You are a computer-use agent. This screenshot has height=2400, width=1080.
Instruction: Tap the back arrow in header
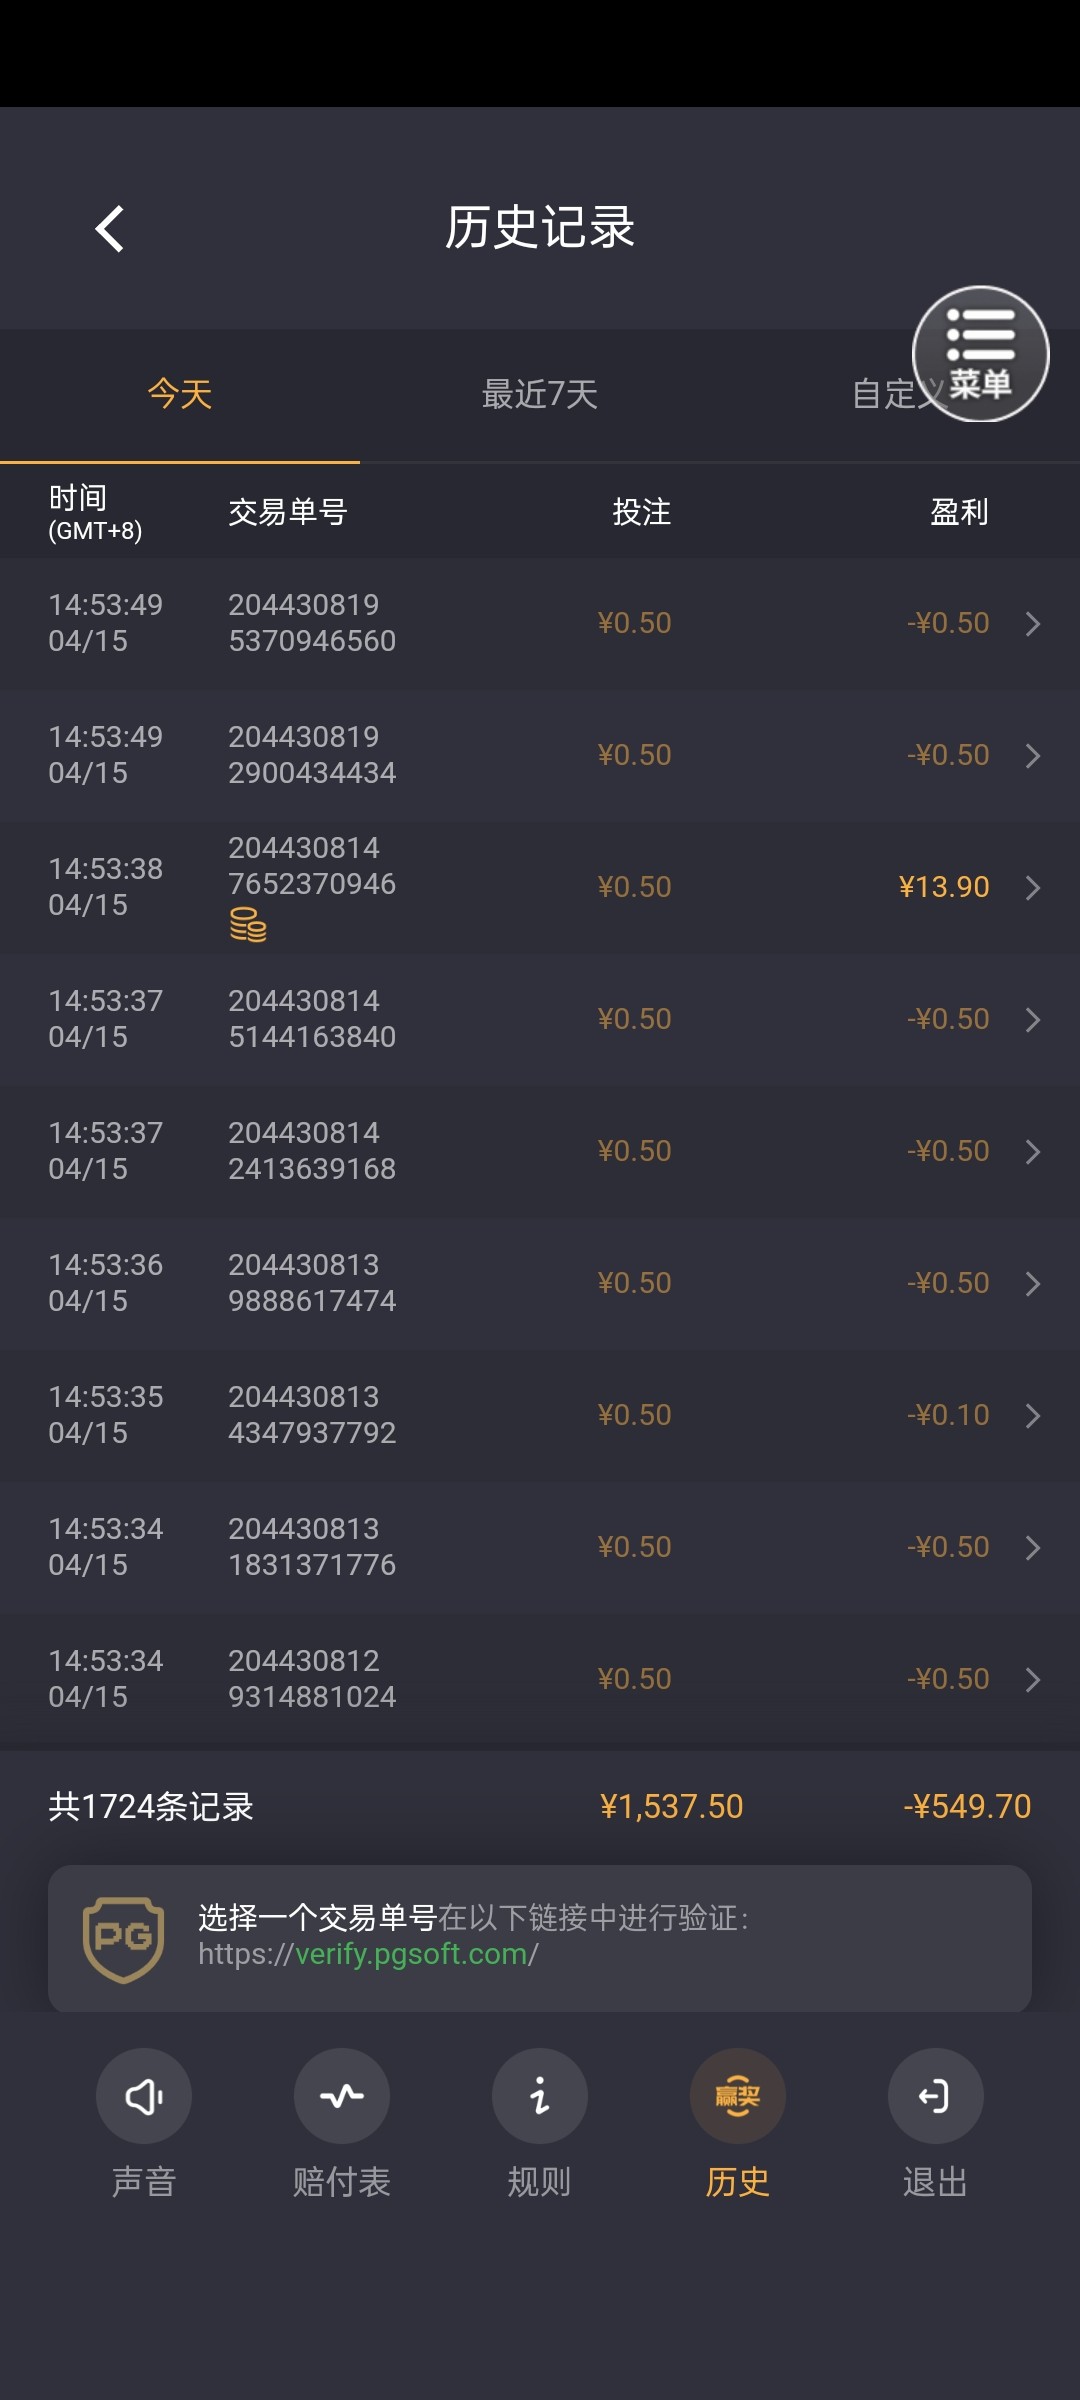[x=110, y=229]
